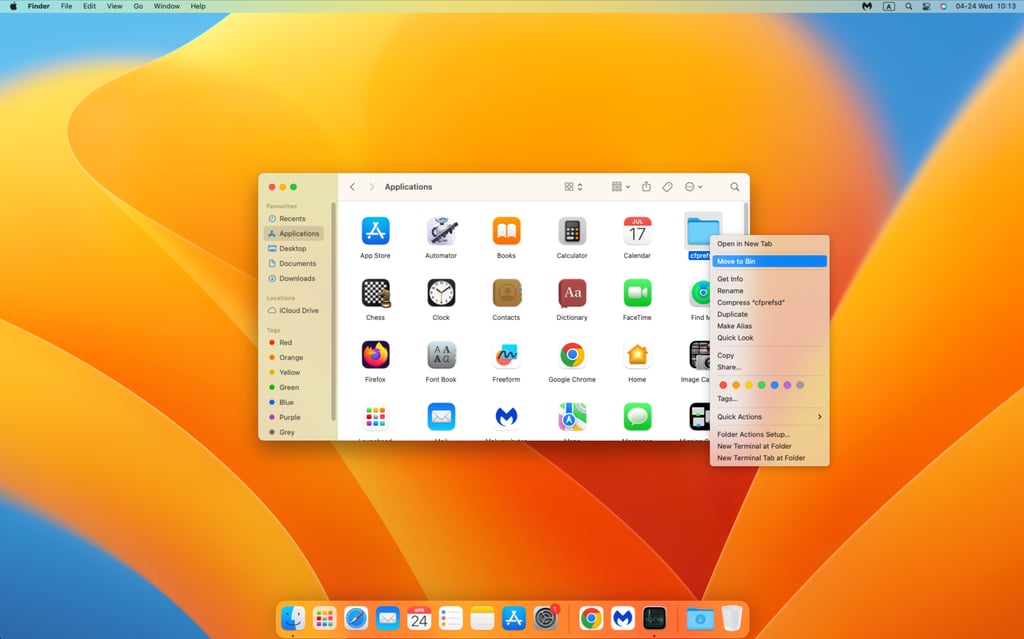Apply green tag in context menu
This screenshot has height=639, width=1024.
[x=761, y=385]
